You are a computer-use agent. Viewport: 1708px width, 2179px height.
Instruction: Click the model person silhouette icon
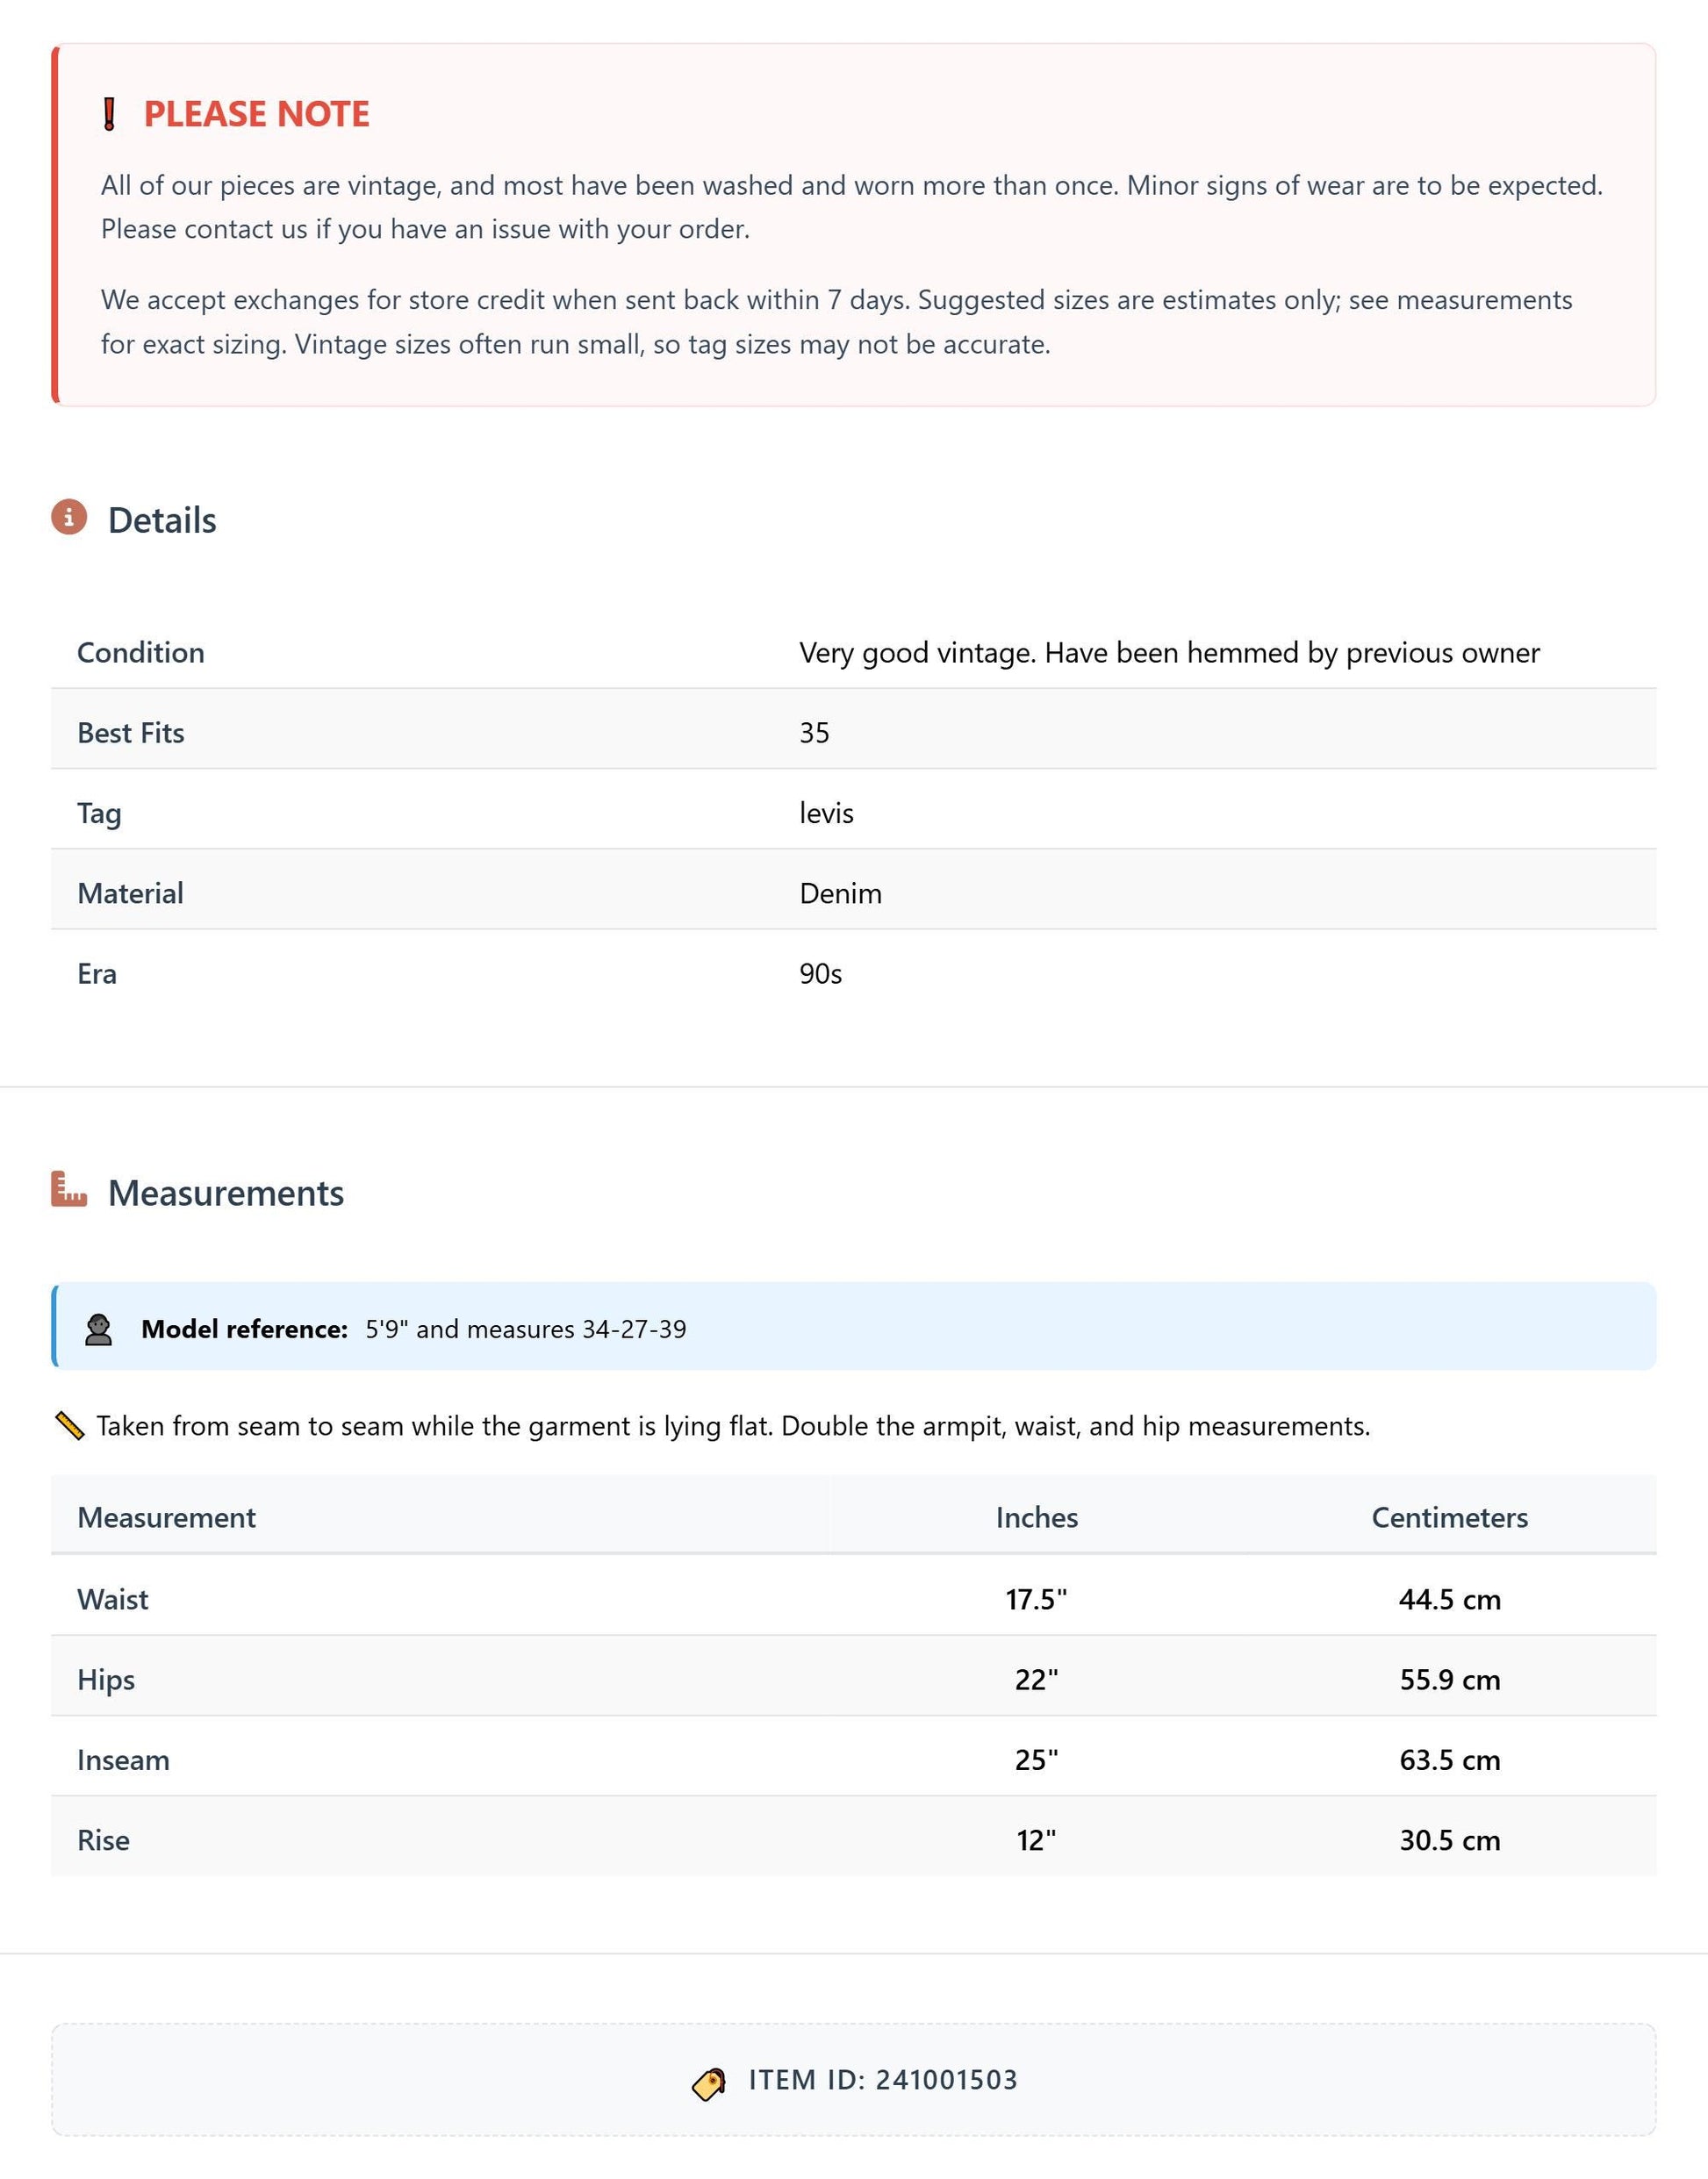point(98,1329)
